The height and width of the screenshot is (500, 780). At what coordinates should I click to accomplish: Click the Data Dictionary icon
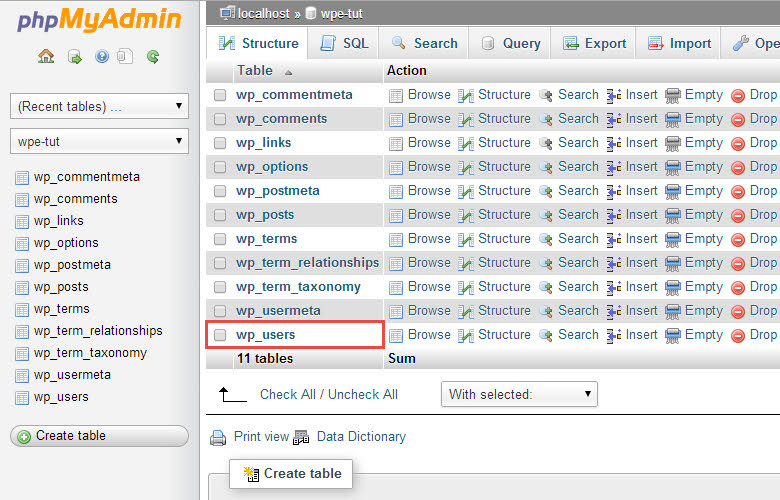[x=301, y=438]
